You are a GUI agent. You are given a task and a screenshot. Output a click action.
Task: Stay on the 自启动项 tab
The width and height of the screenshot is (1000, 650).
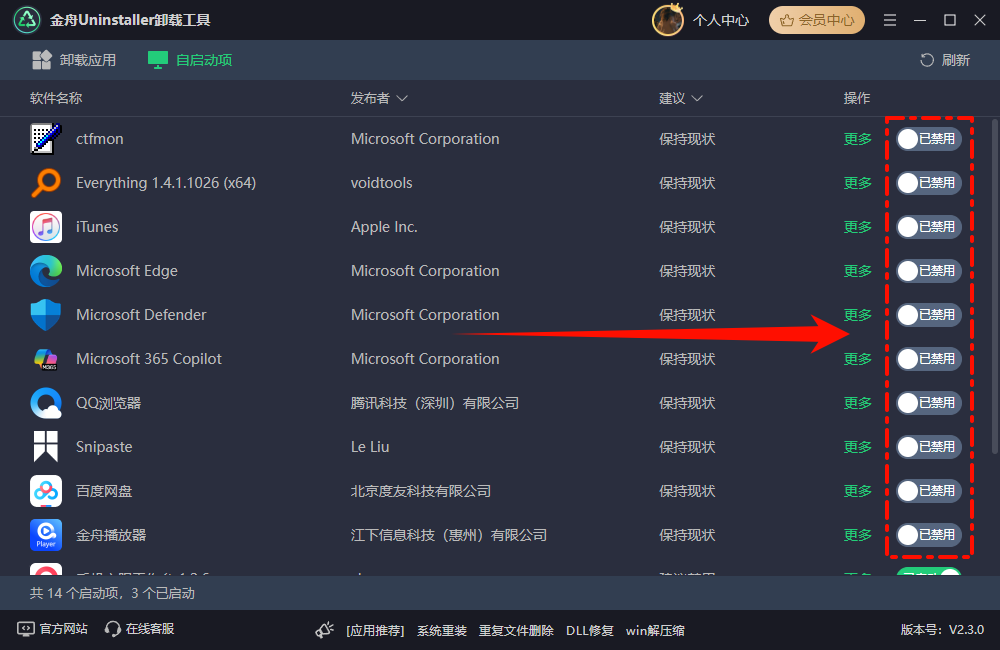tap(189, 60)
